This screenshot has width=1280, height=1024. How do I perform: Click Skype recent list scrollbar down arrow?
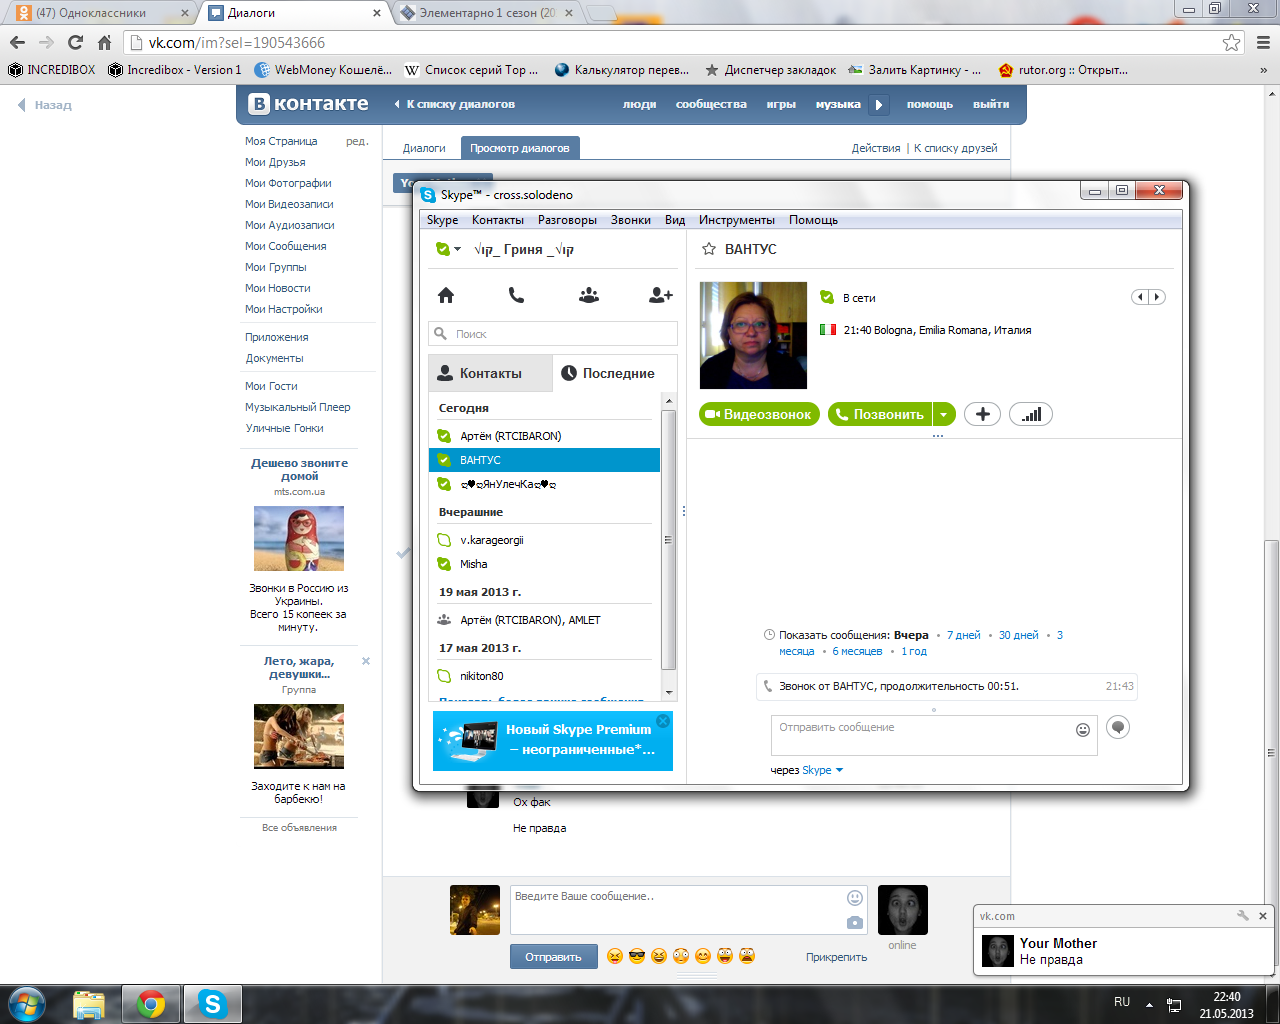click(669, 693)
